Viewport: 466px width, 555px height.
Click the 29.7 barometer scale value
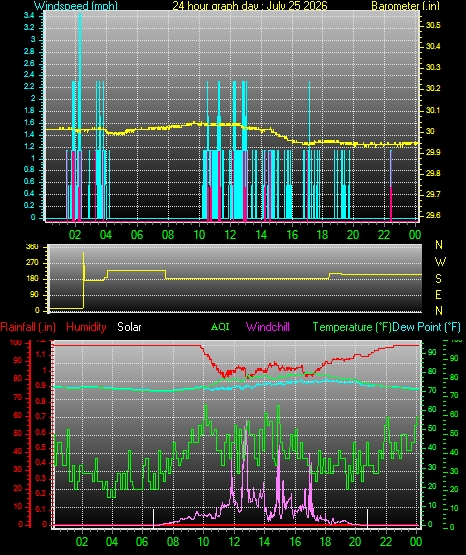click(433, 194)
